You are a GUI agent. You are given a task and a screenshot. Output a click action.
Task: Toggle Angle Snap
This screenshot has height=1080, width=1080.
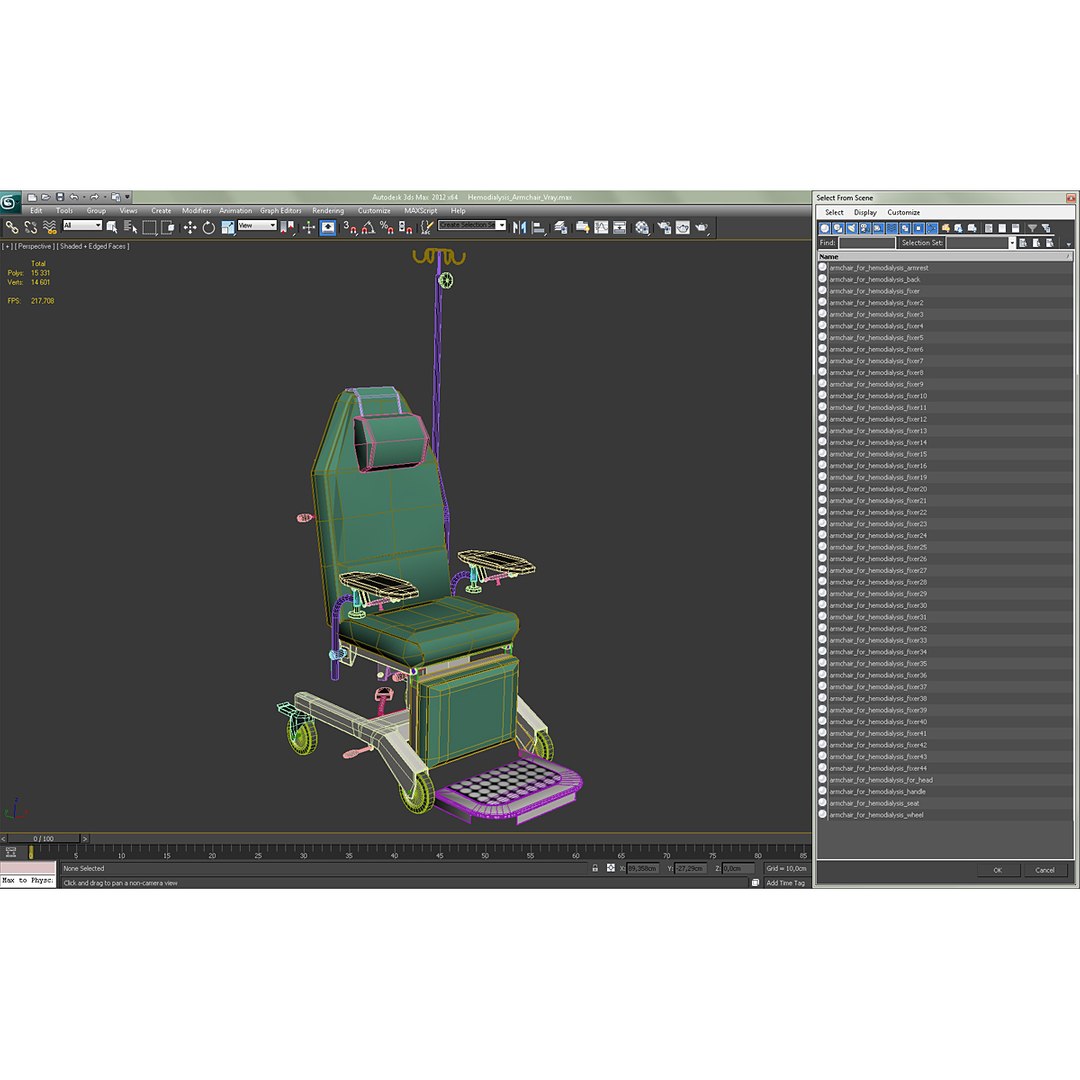368,227
